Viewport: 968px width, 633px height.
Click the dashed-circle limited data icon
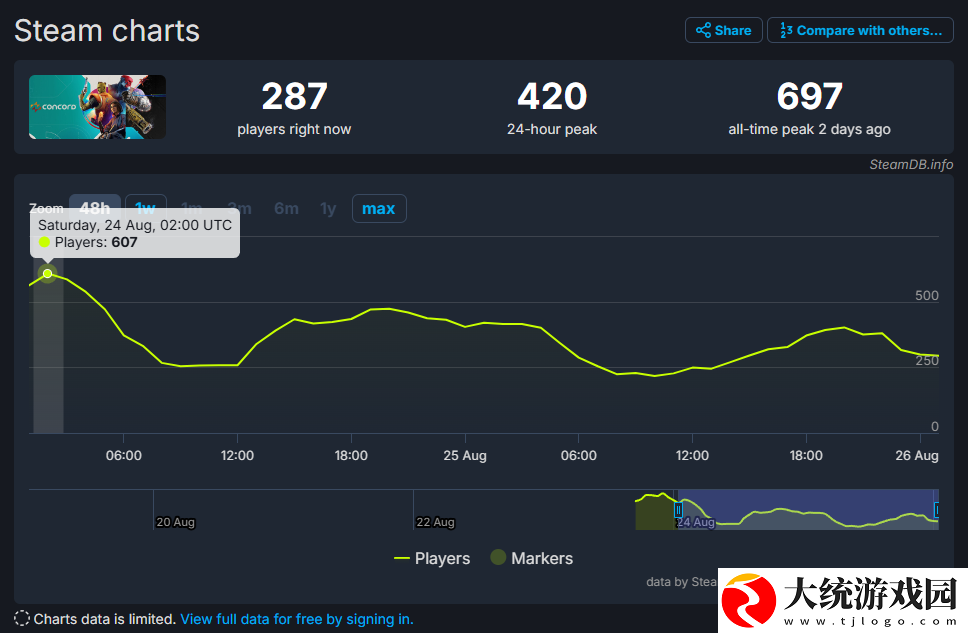point(22,618)
